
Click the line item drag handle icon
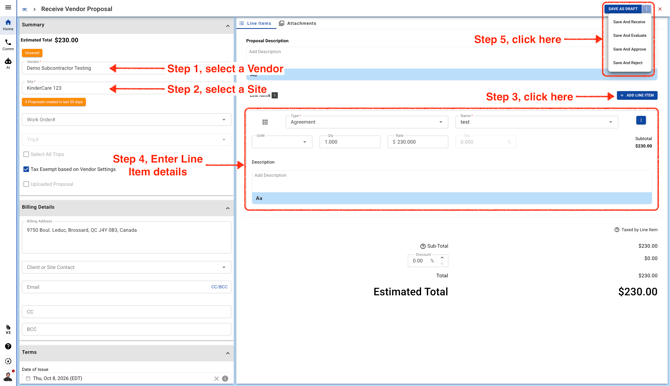pyautogui.click(x=265, y=122)
